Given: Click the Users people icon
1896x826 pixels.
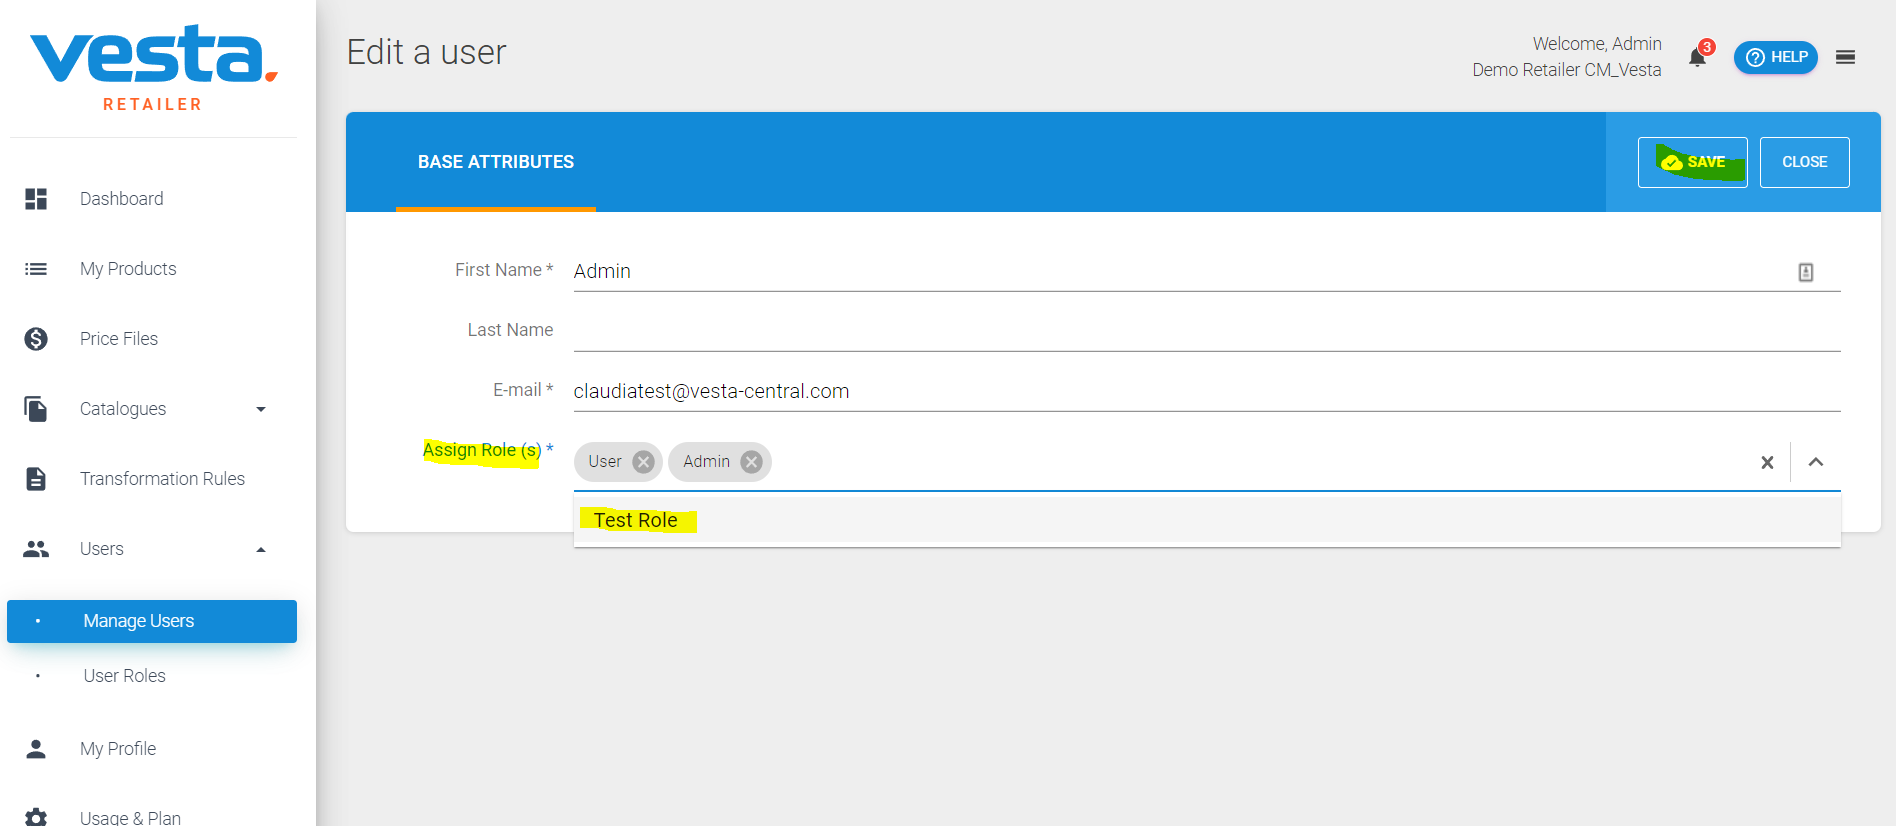Looking at the screenshot, I should coord(36,549).
